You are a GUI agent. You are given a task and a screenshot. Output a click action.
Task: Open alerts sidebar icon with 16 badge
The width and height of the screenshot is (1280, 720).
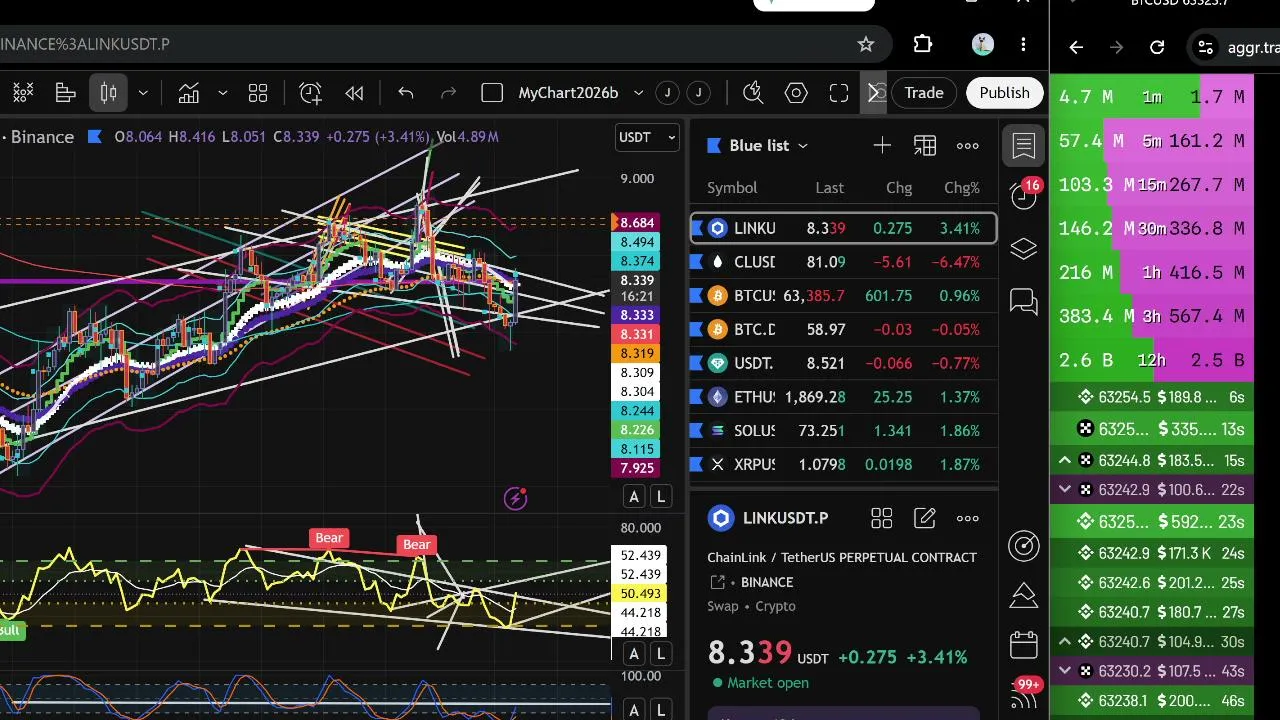coord(1024,196)
